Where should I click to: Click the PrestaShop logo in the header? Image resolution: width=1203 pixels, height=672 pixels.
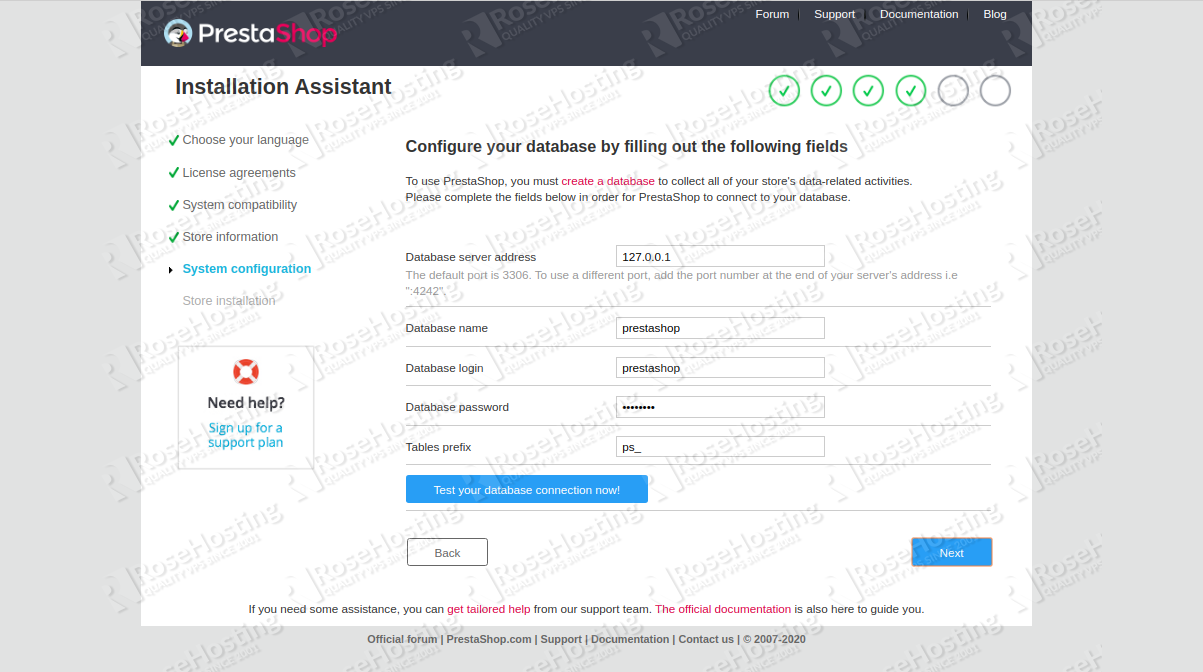249,33
